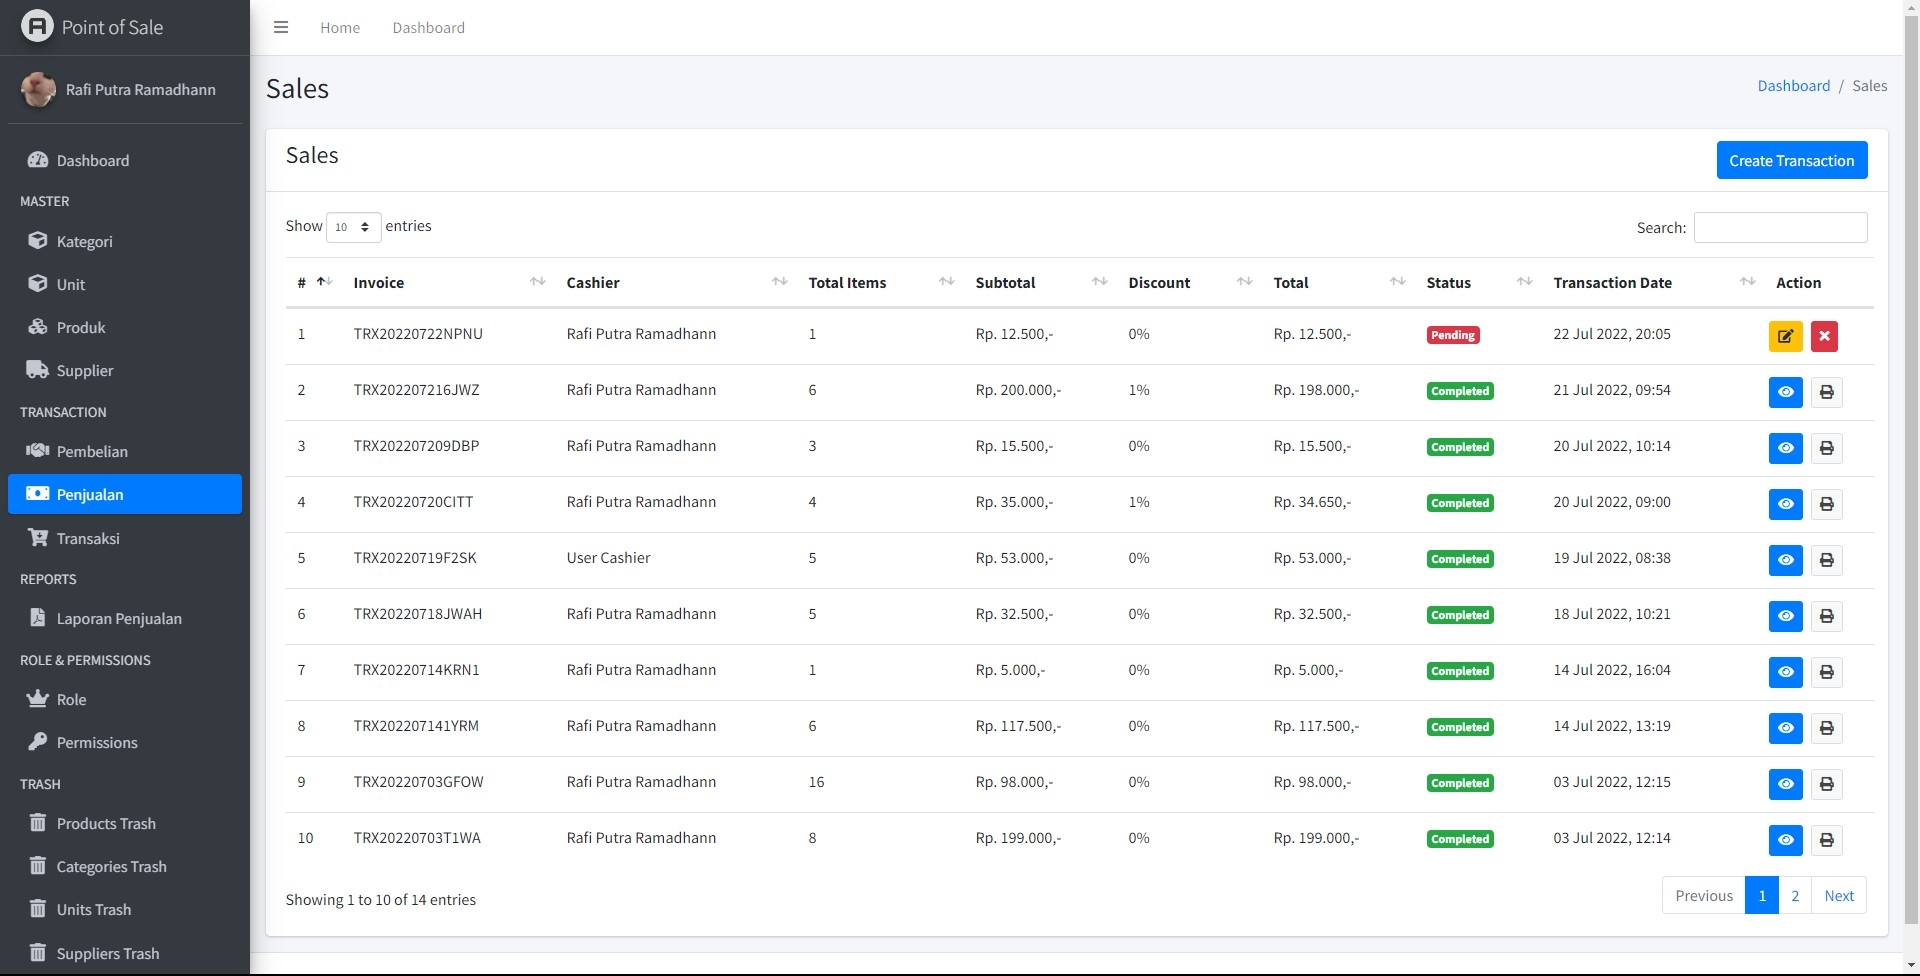Screen dimensions: 1920x976
Task: Go to the Dashboard navbar link
Action: point(428,28)
